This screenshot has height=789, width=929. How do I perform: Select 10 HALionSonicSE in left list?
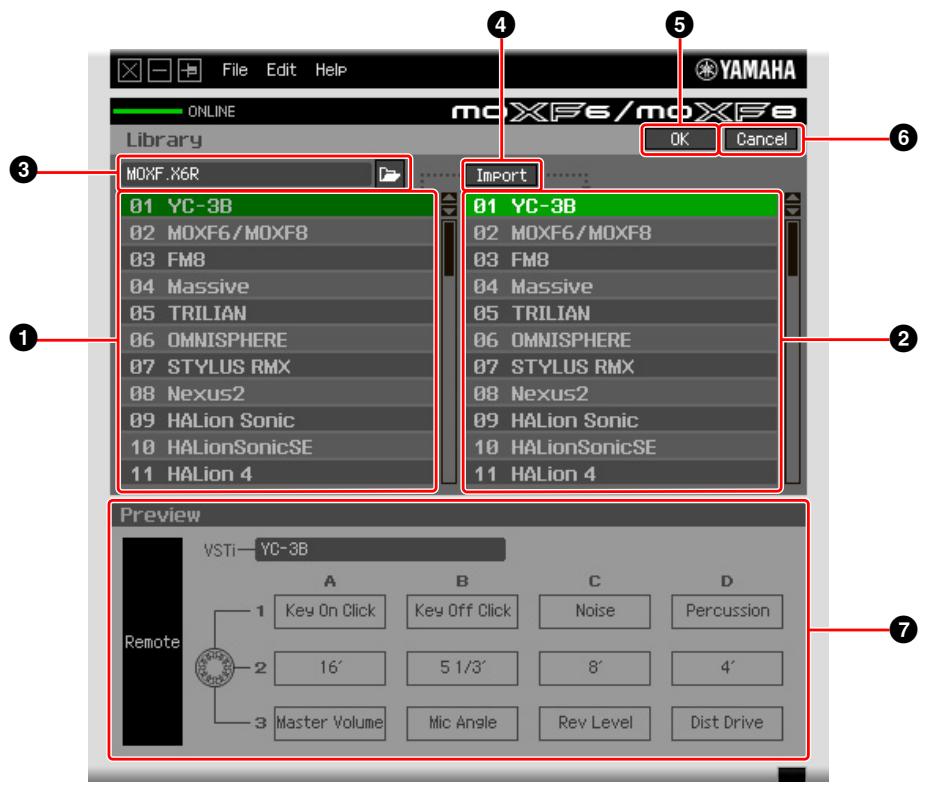[277, 447]
